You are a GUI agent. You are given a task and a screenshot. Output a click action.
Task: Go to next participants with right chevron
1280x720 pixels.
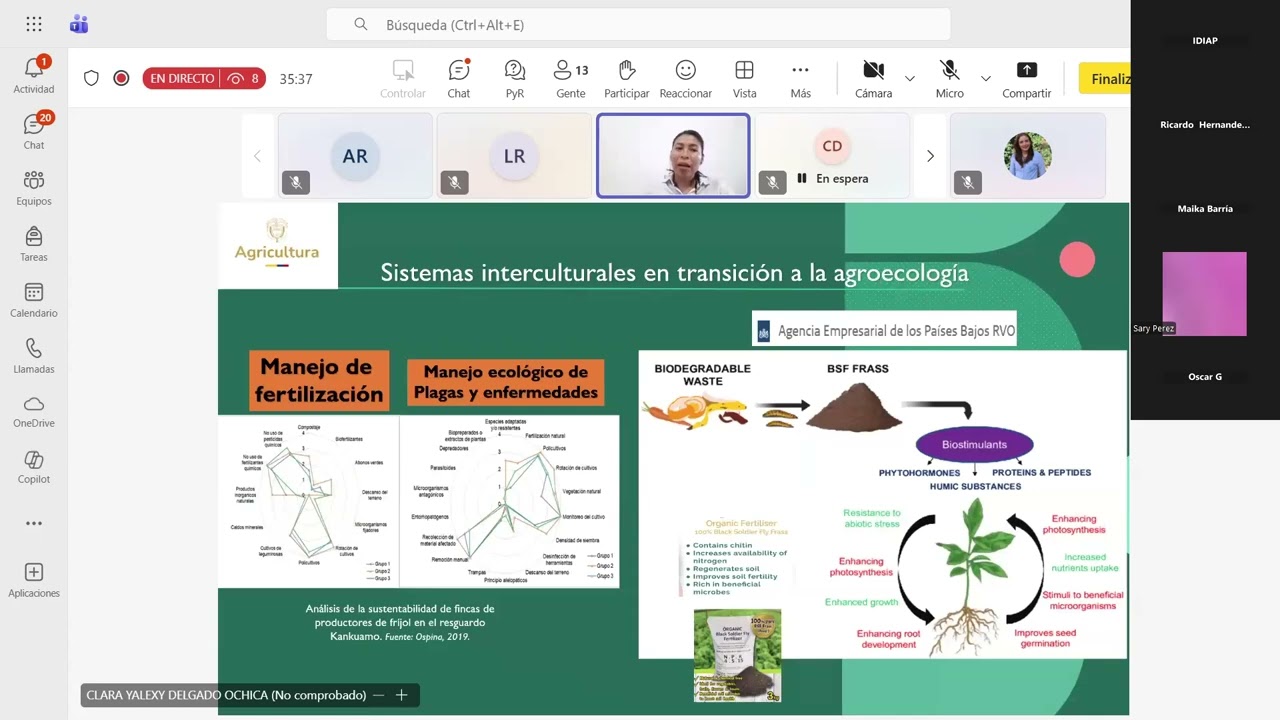coord(930,156)
